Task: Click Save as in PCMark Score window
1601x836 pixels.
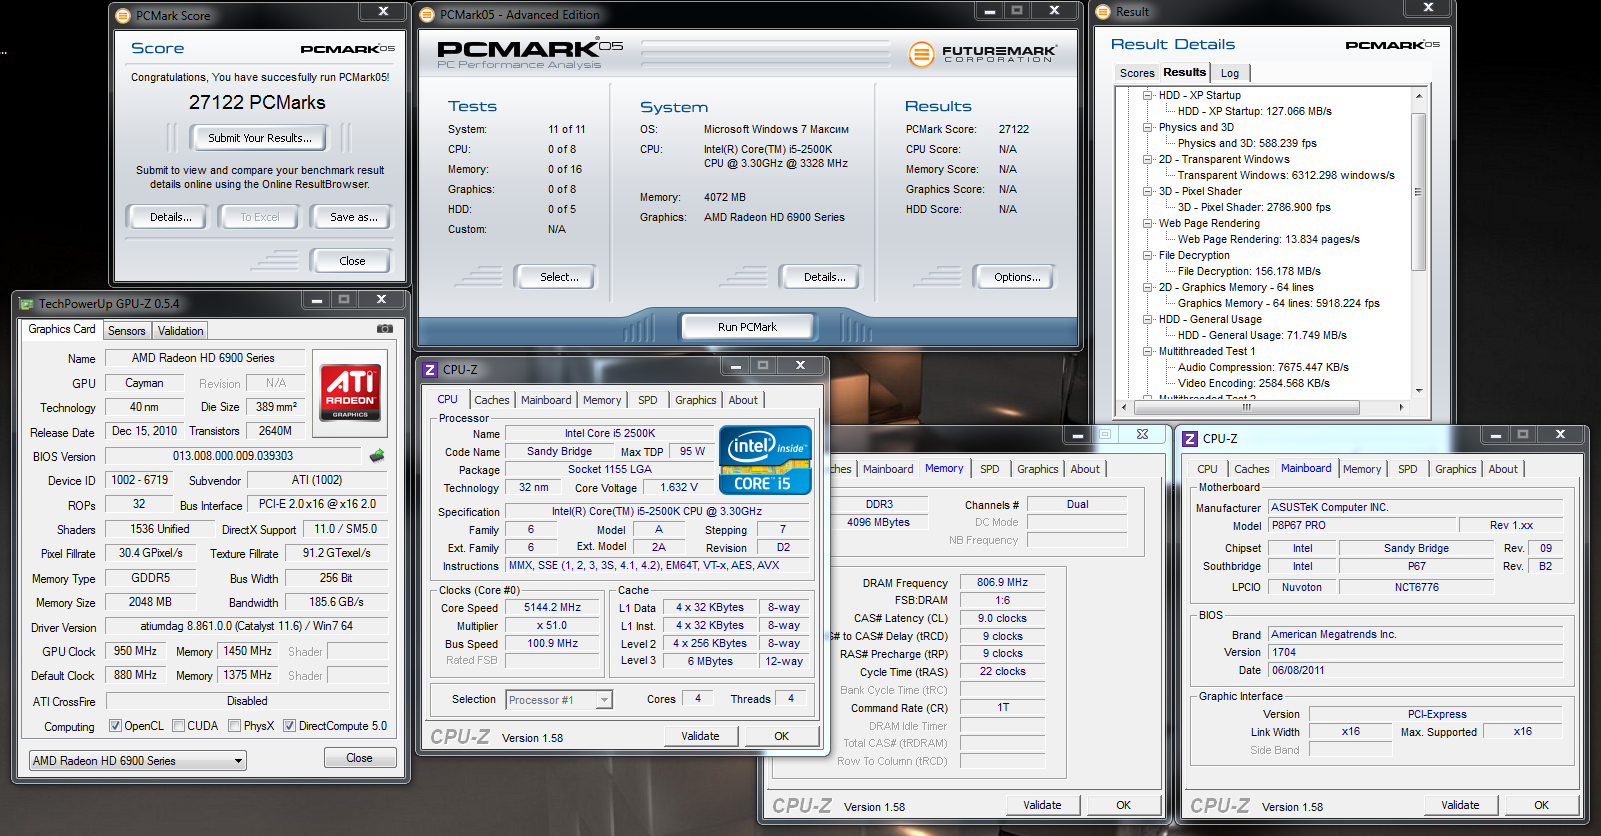Action: coord(353,217)
